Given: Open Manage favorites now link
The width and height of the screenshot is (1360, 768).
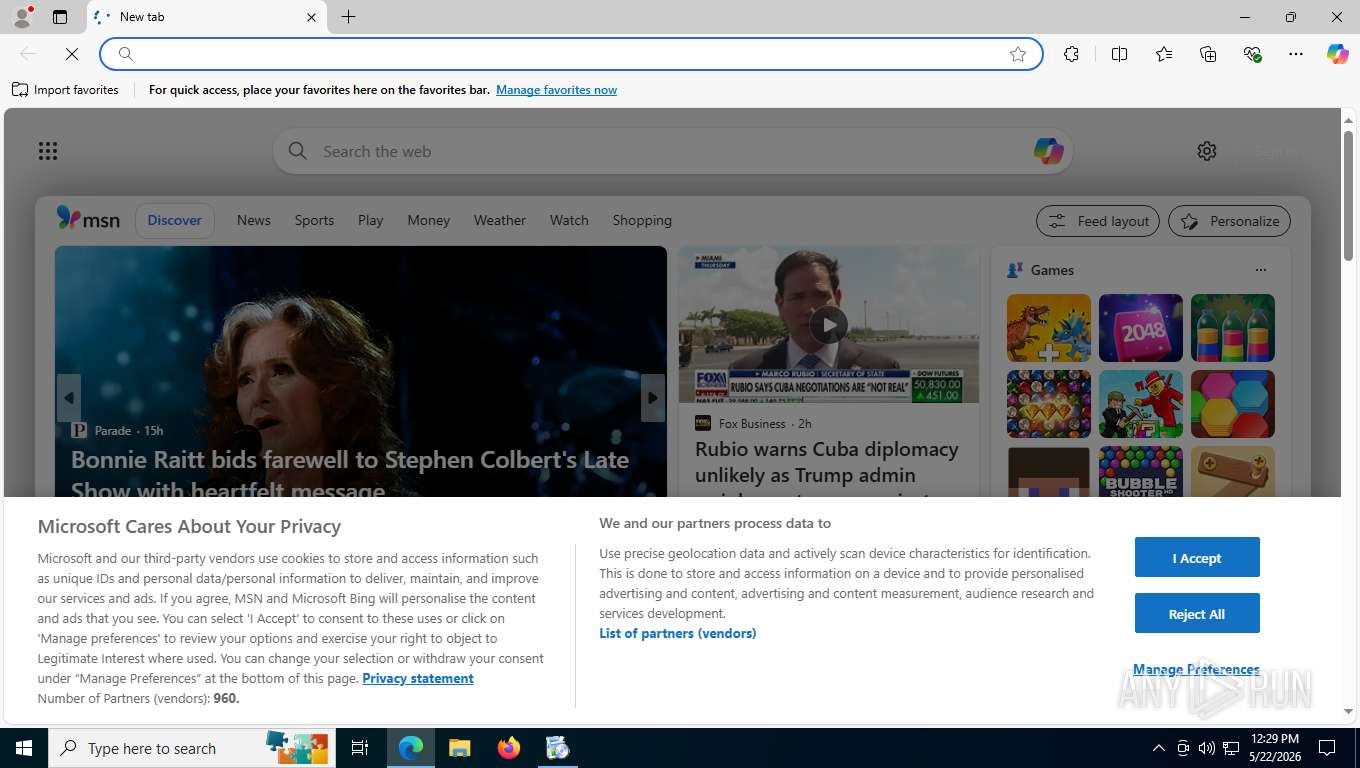Looking at the screenshot, I should 556,90.
